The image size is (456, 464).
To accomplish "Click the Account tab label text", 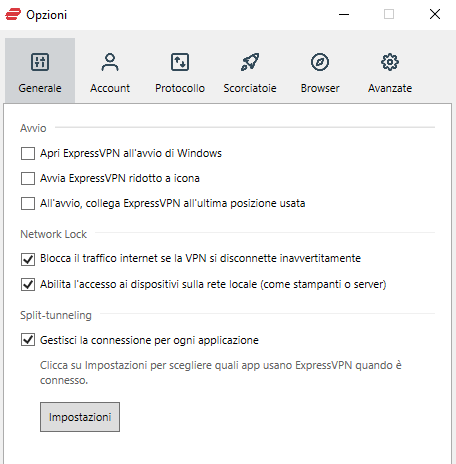I will point(110,88).
